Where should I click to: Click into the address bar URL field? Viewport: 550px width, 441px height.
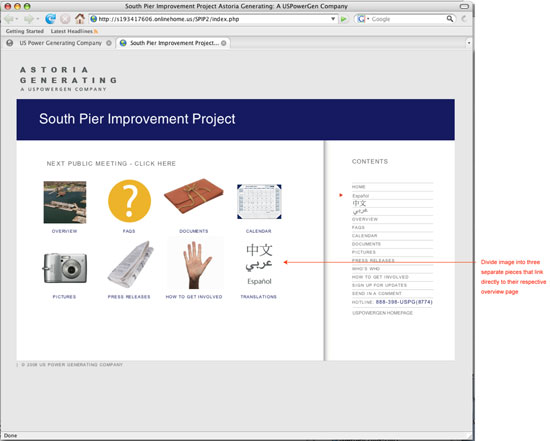click(210, 19)
